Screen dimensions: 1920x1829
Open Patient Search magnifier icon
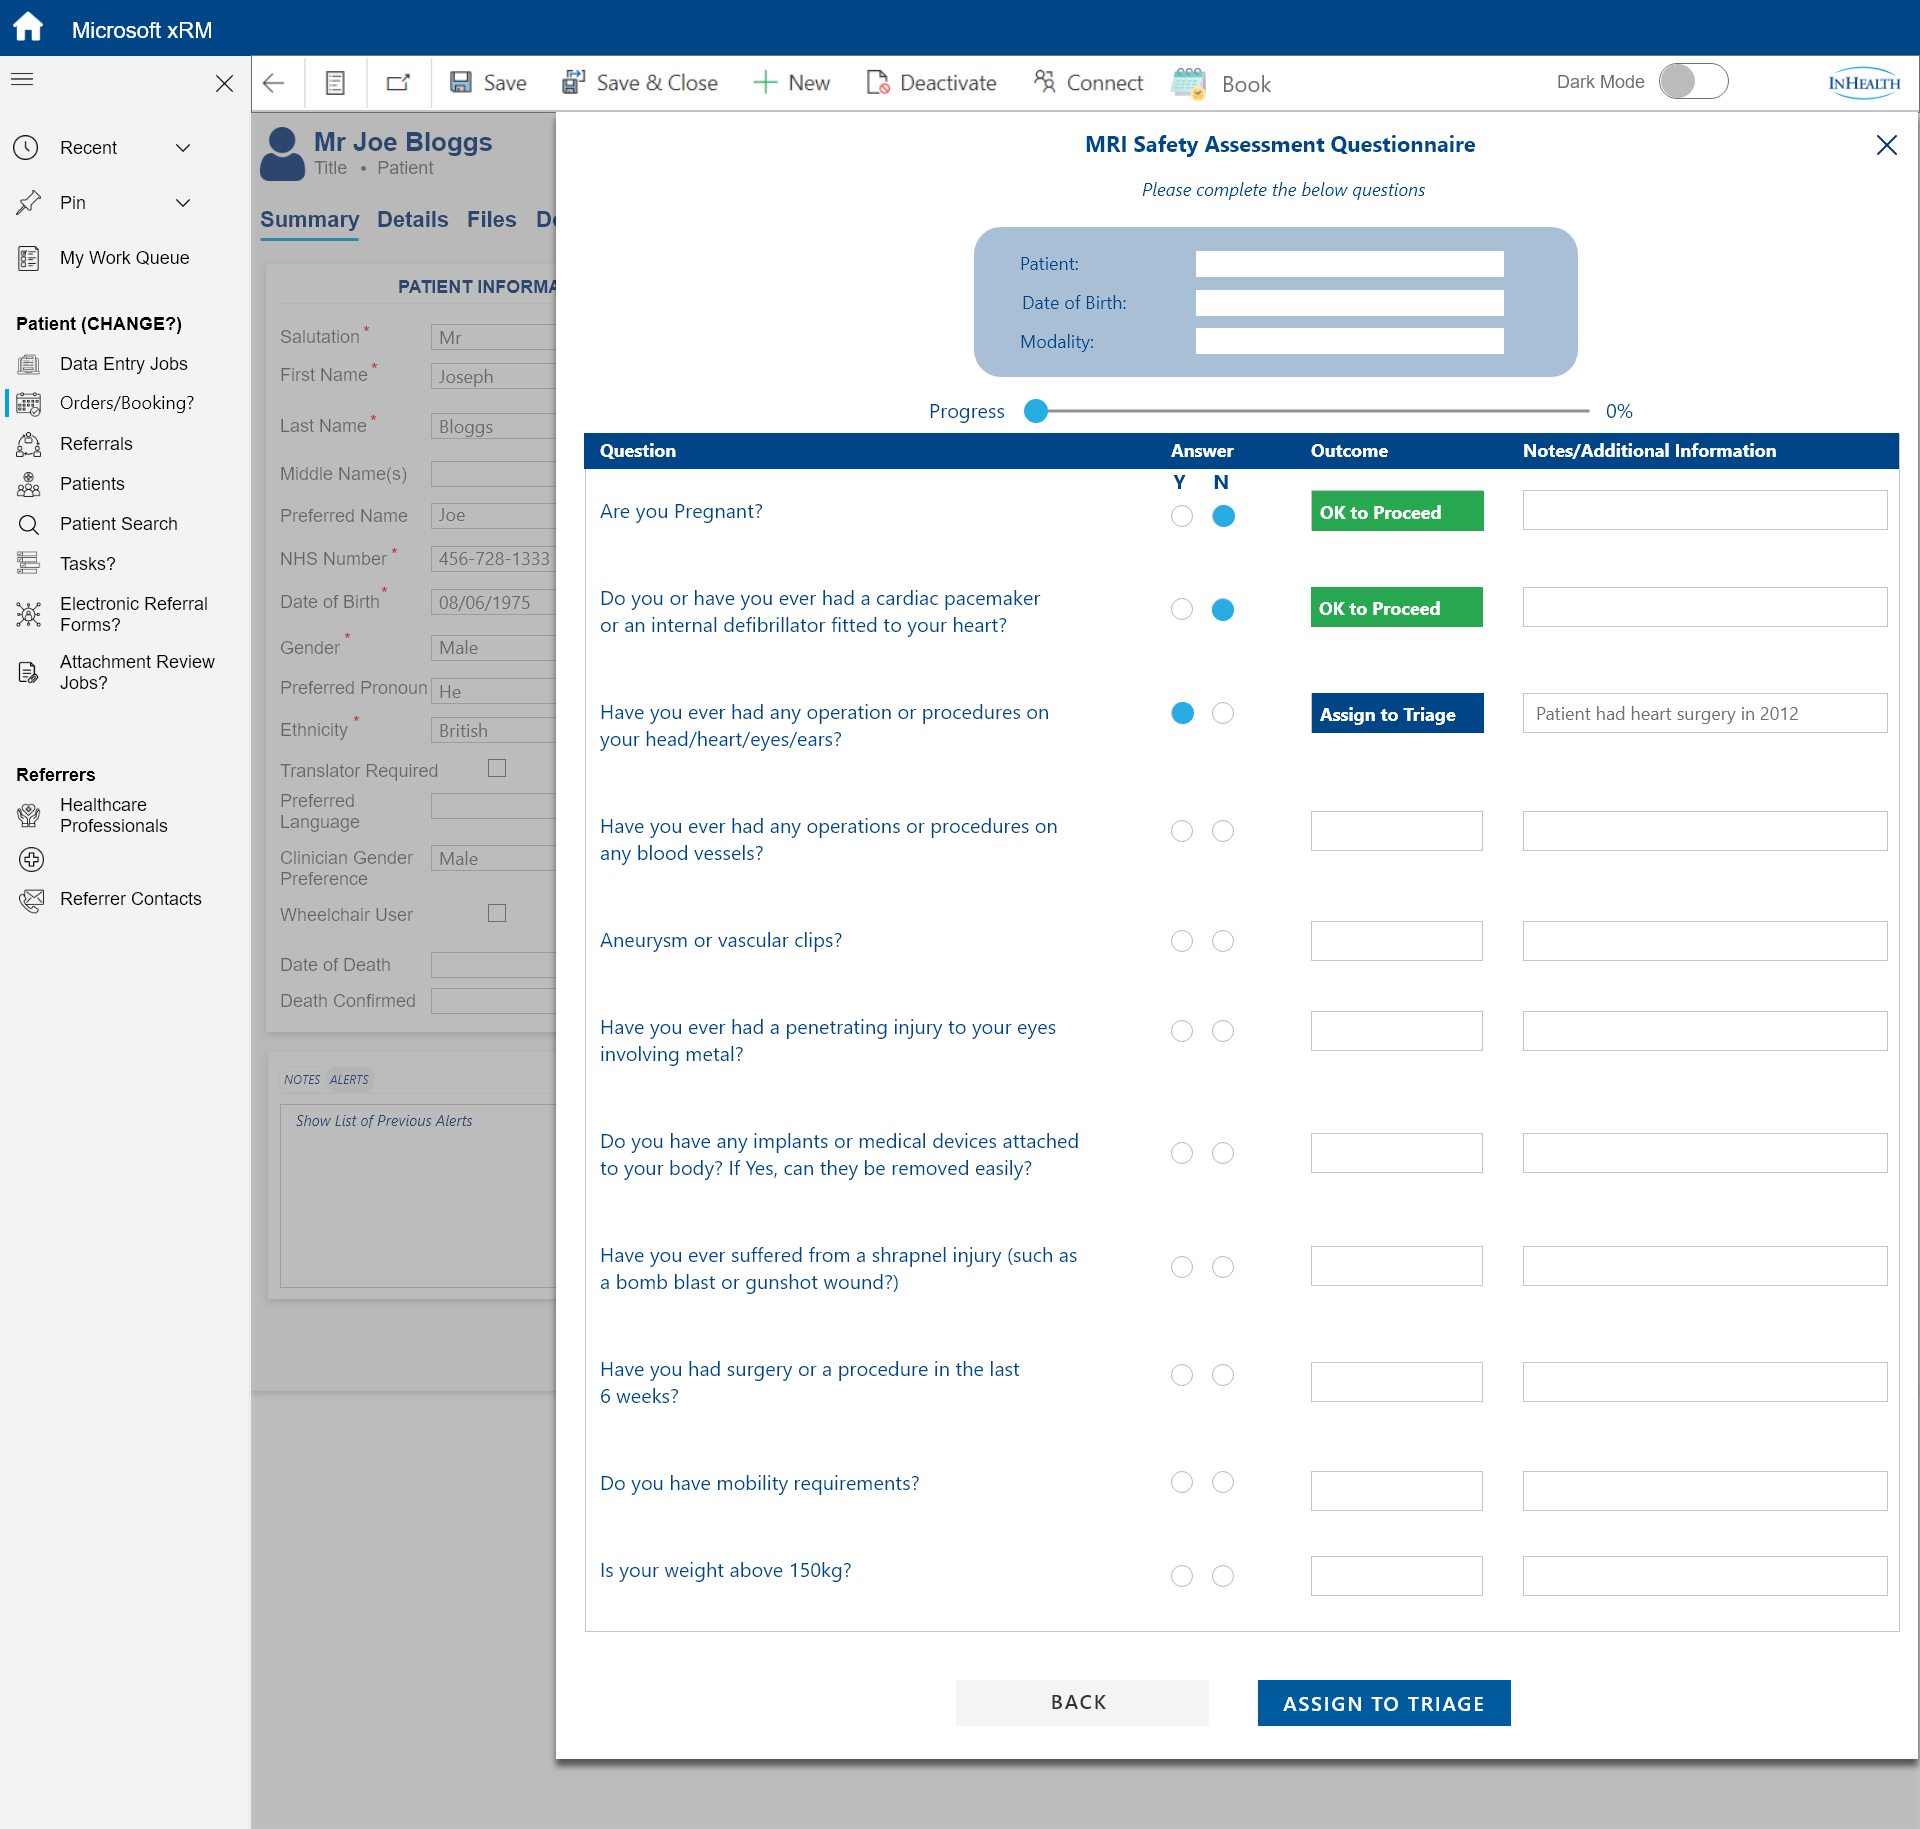pos(29,524)
